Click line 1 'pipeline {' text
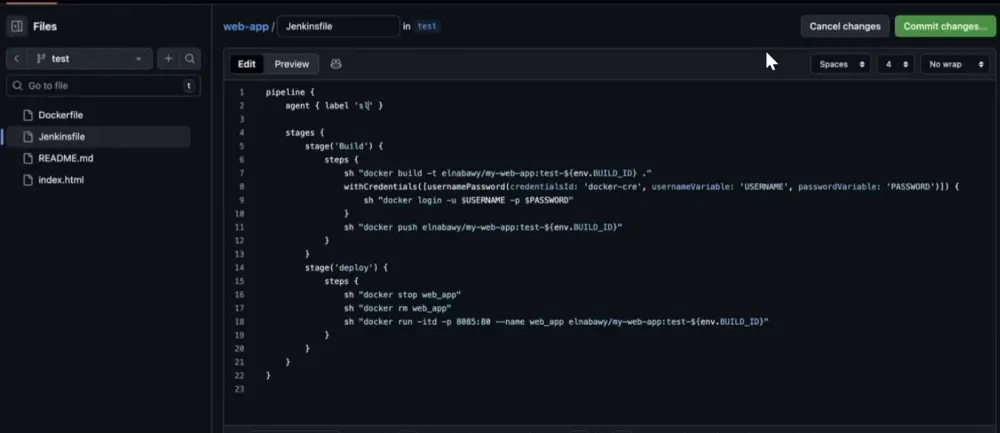This screenshot has height=433, width=1000. 290,92
